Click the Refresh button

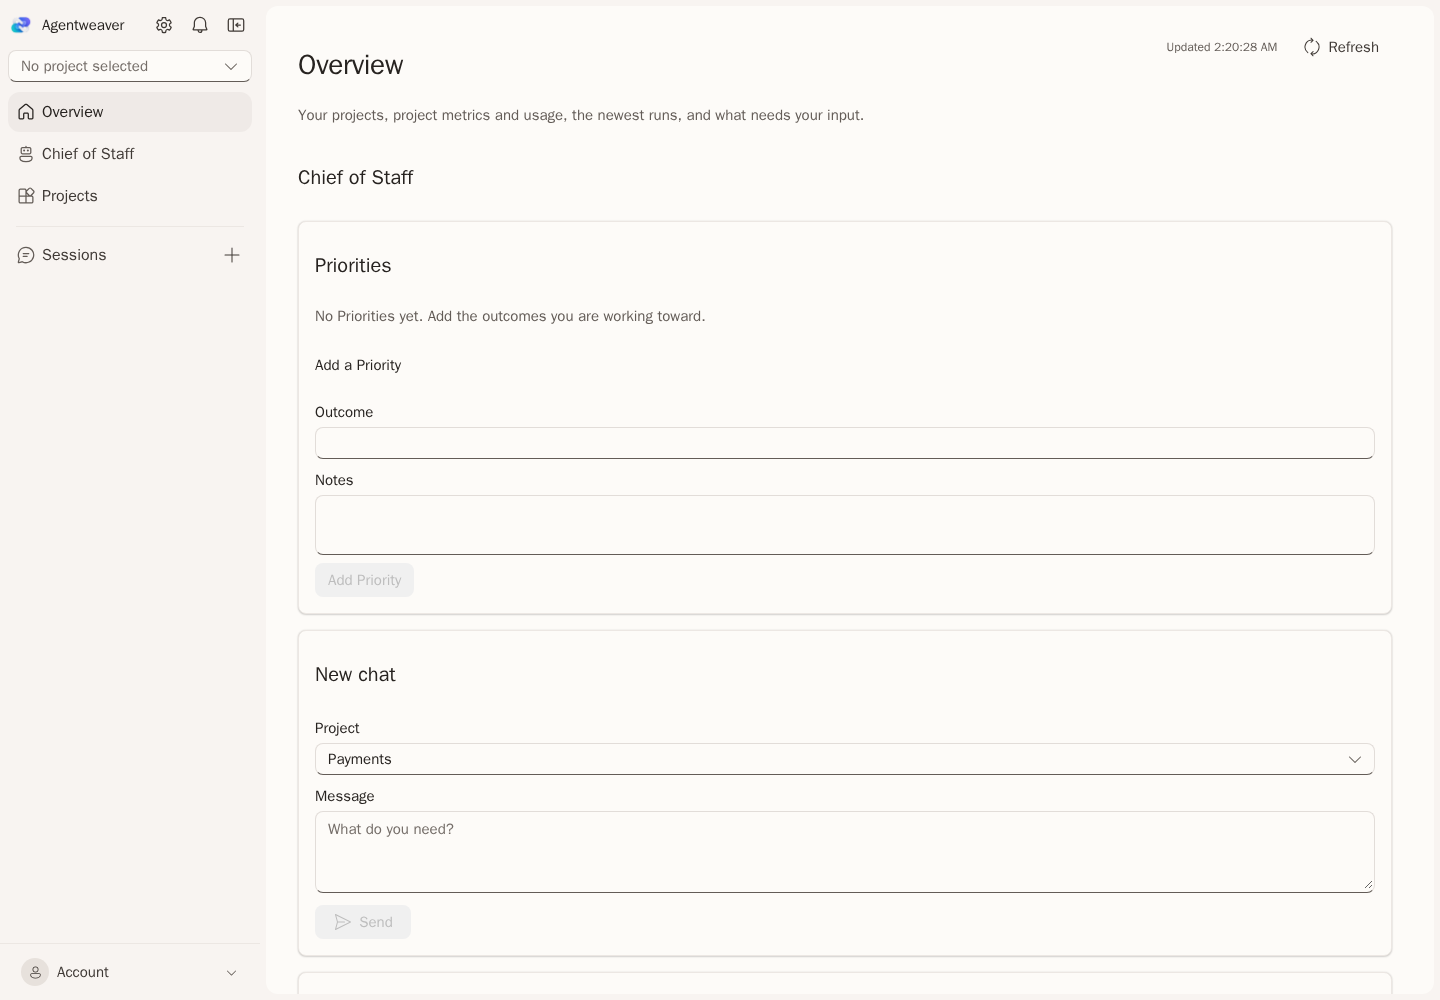tap(1341, 47)
